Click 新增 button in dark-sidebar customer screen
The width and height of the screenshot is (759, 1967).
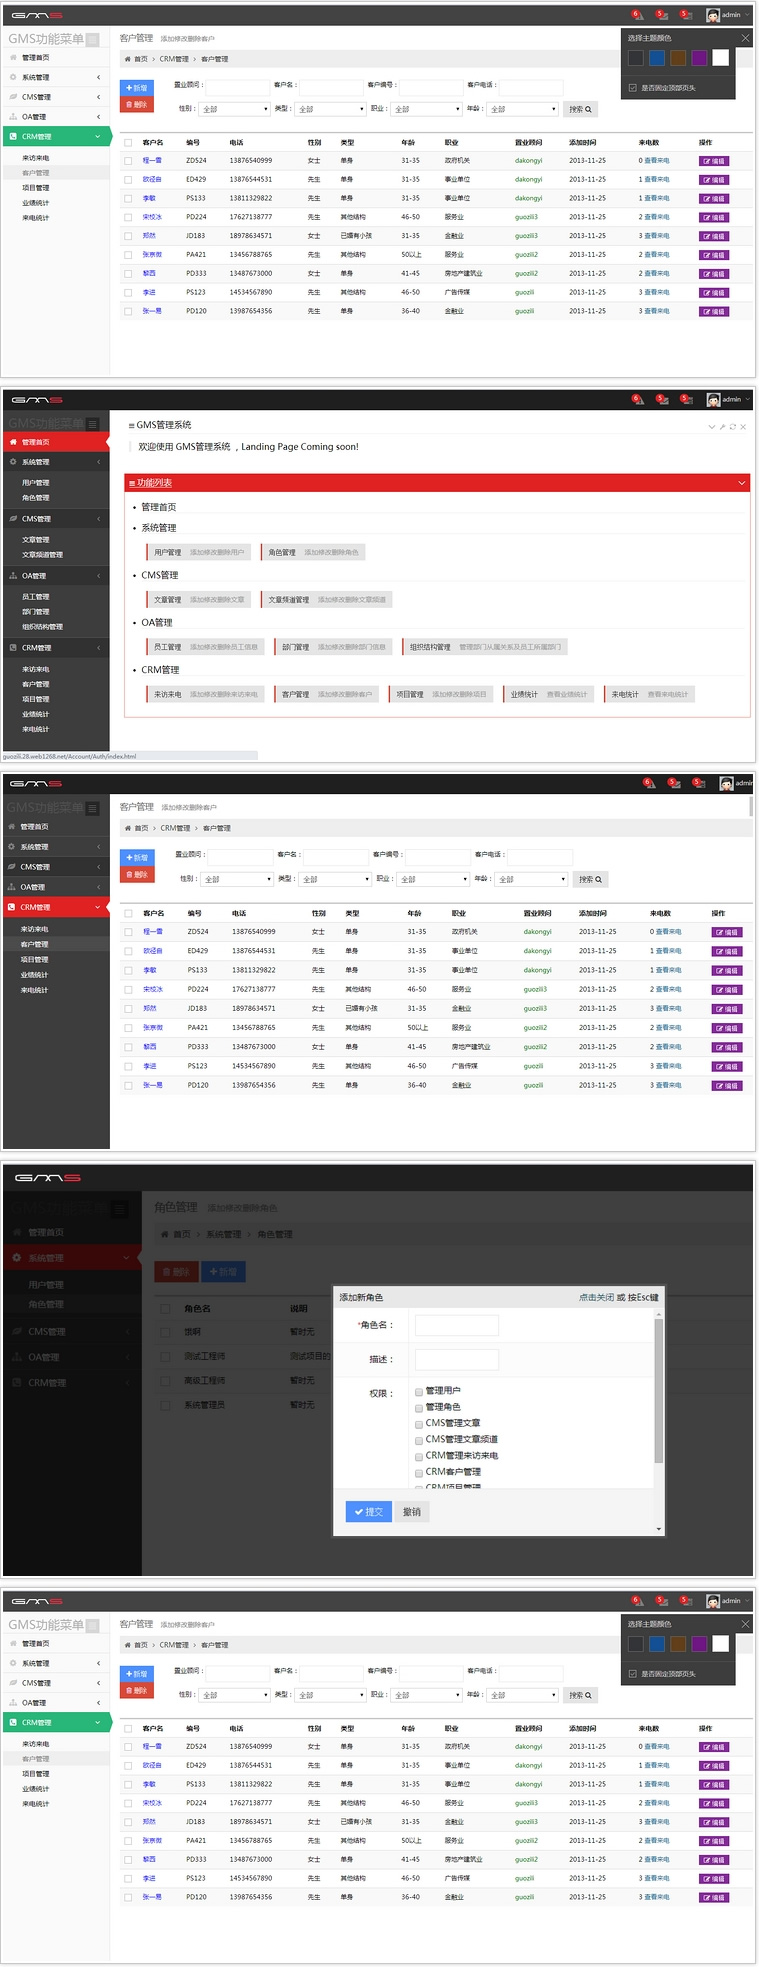click(137, 858)
